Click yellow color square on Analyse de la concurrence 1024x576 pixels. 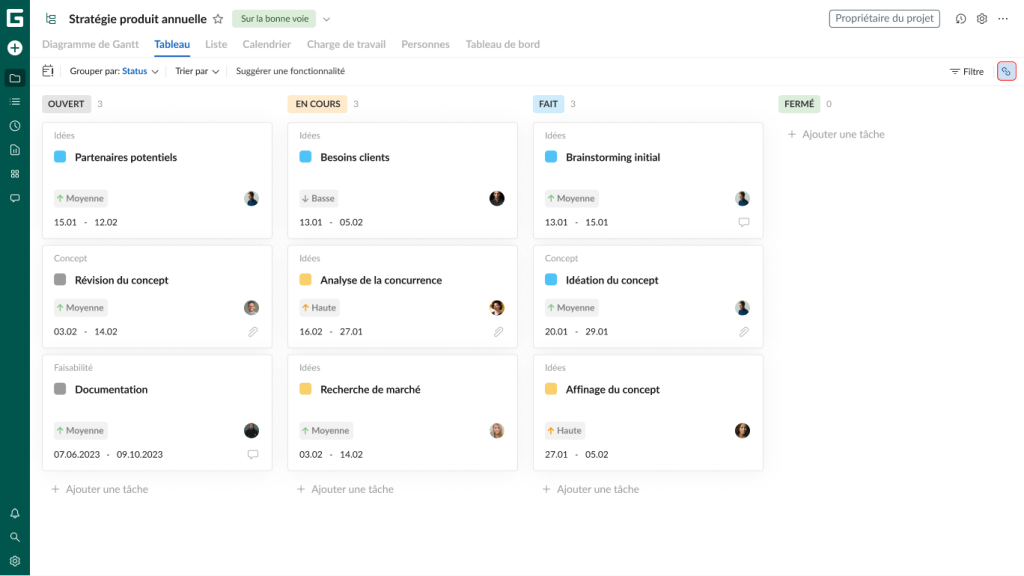click(306, 280)
